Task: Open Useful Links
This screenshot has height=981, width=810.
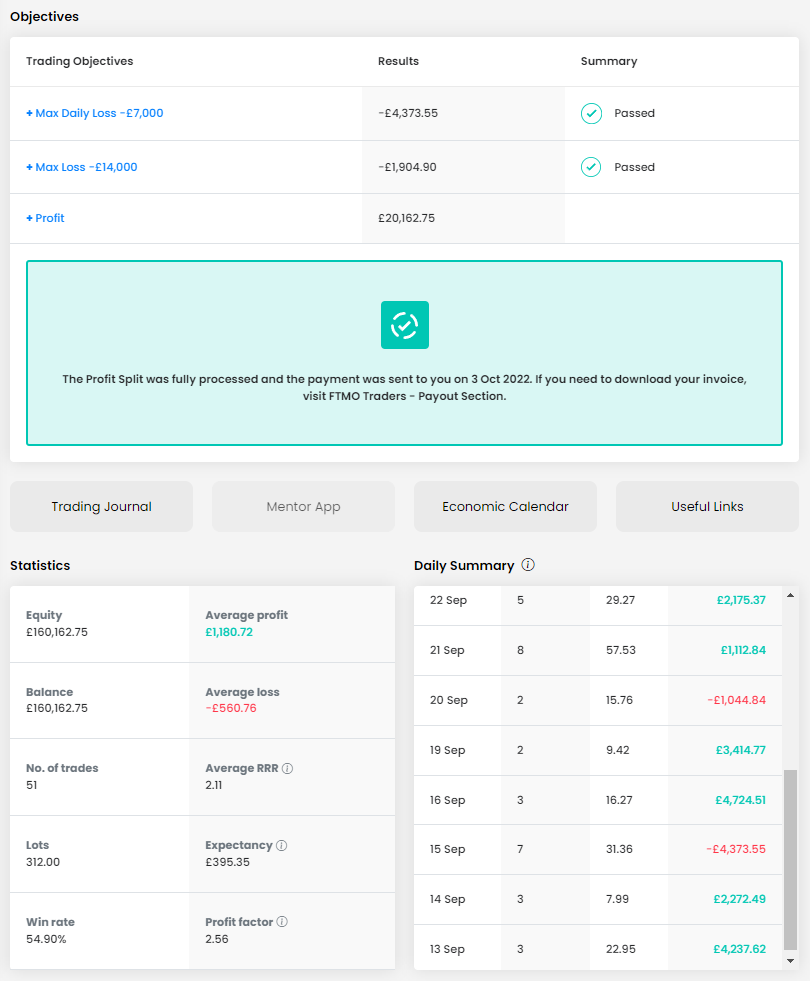Action: (x=707, y=507)
